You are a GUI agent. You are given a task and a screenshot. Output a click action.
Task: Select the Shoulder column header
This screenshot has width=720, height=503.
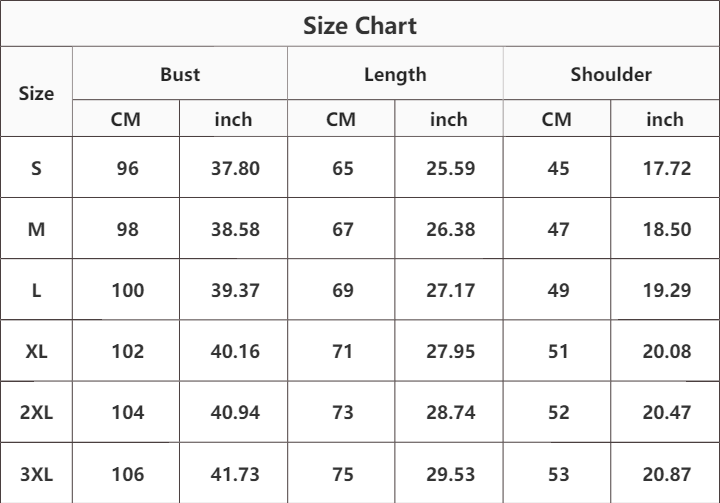coord(611,74)
